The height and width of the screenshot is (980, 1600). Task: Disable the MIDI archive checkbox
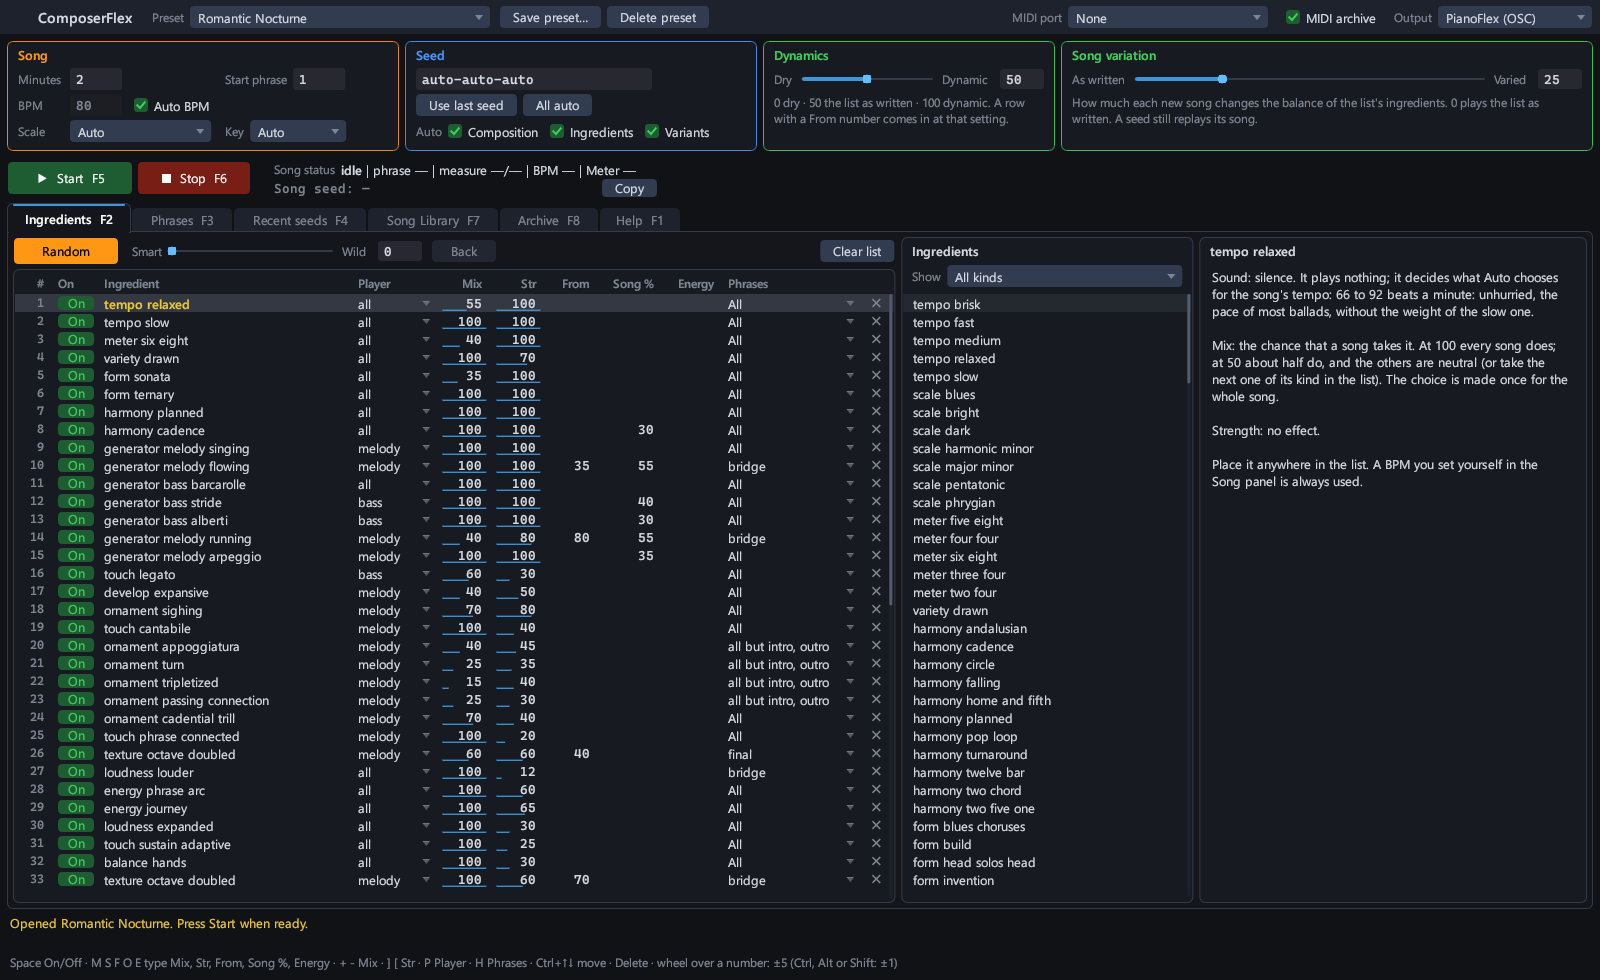pyautogui.click(x=1293, y=18)
